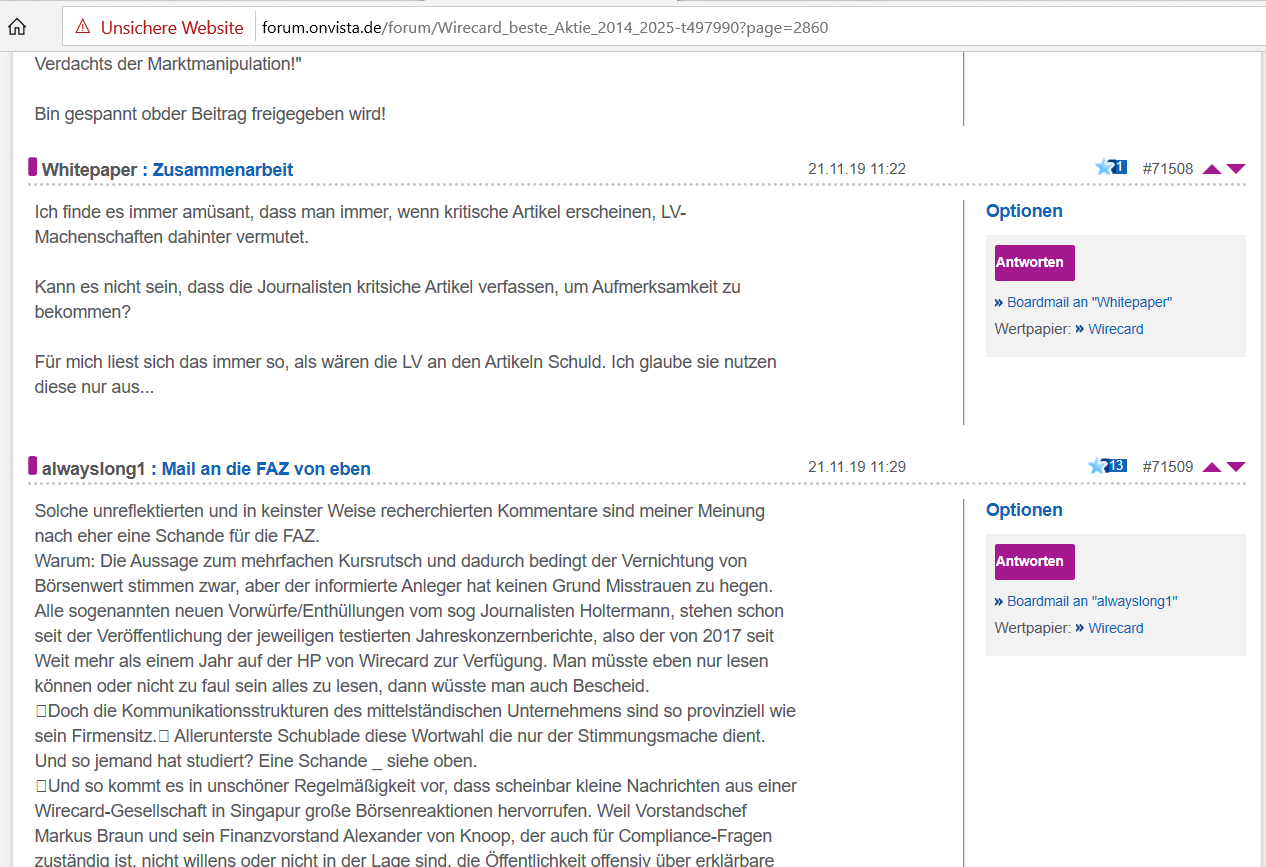The image size is (1266, 867).
Task: Click the down arrow beside post #71508
Action: [x=1237, y=168]
